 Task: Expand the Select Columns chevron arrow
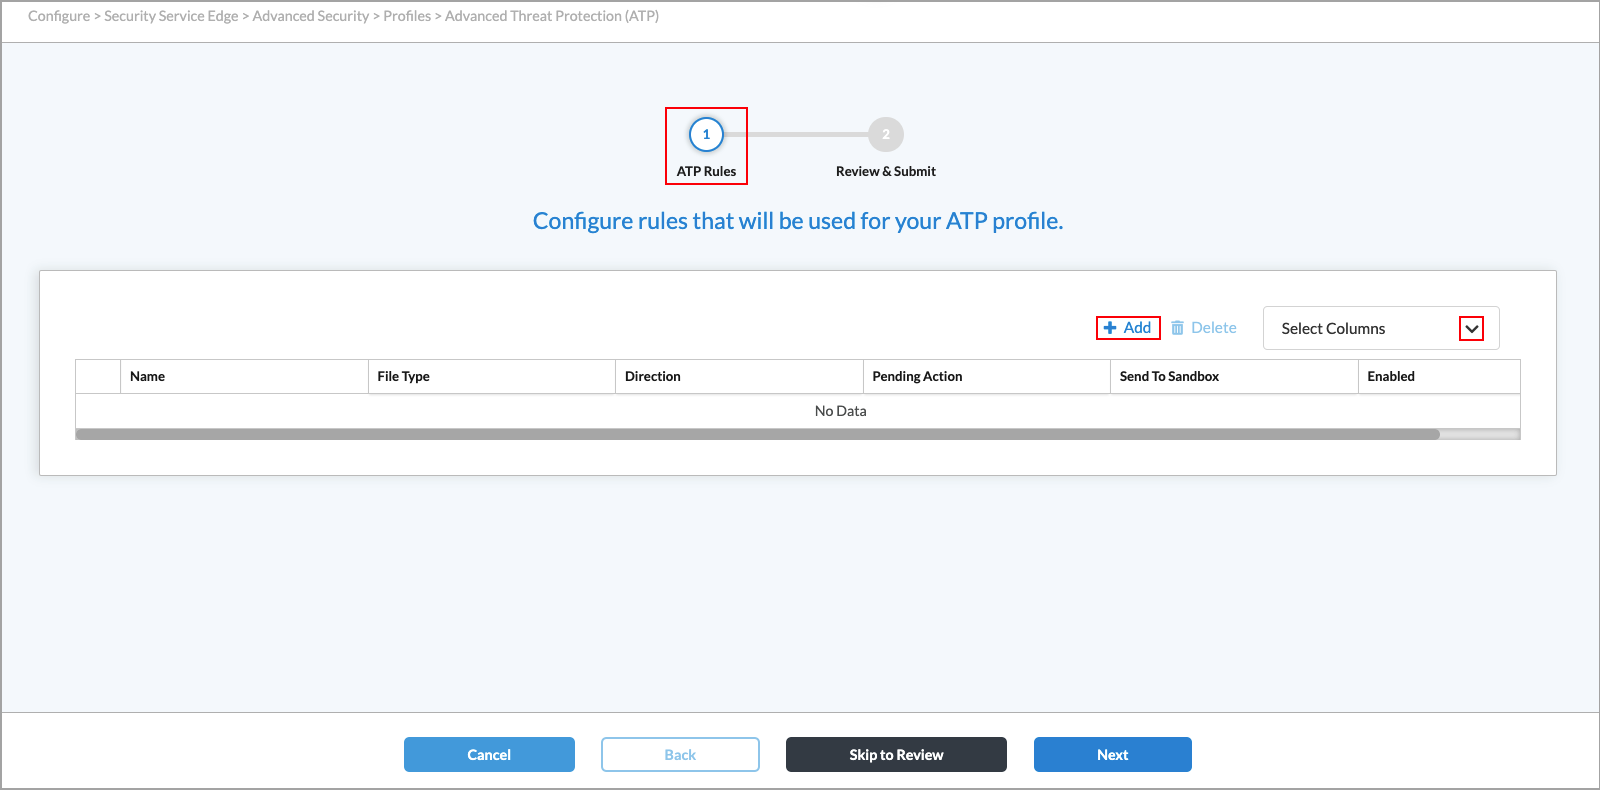[x=1471, y=329]
